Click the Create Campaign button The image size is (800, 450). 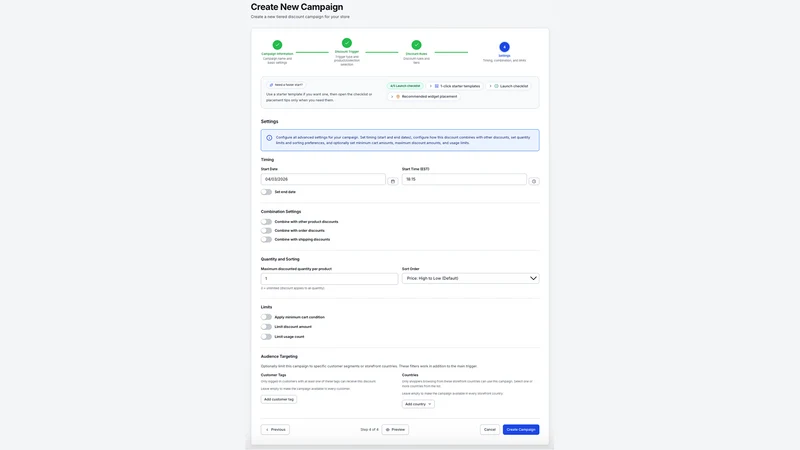[x=521, y=430]
